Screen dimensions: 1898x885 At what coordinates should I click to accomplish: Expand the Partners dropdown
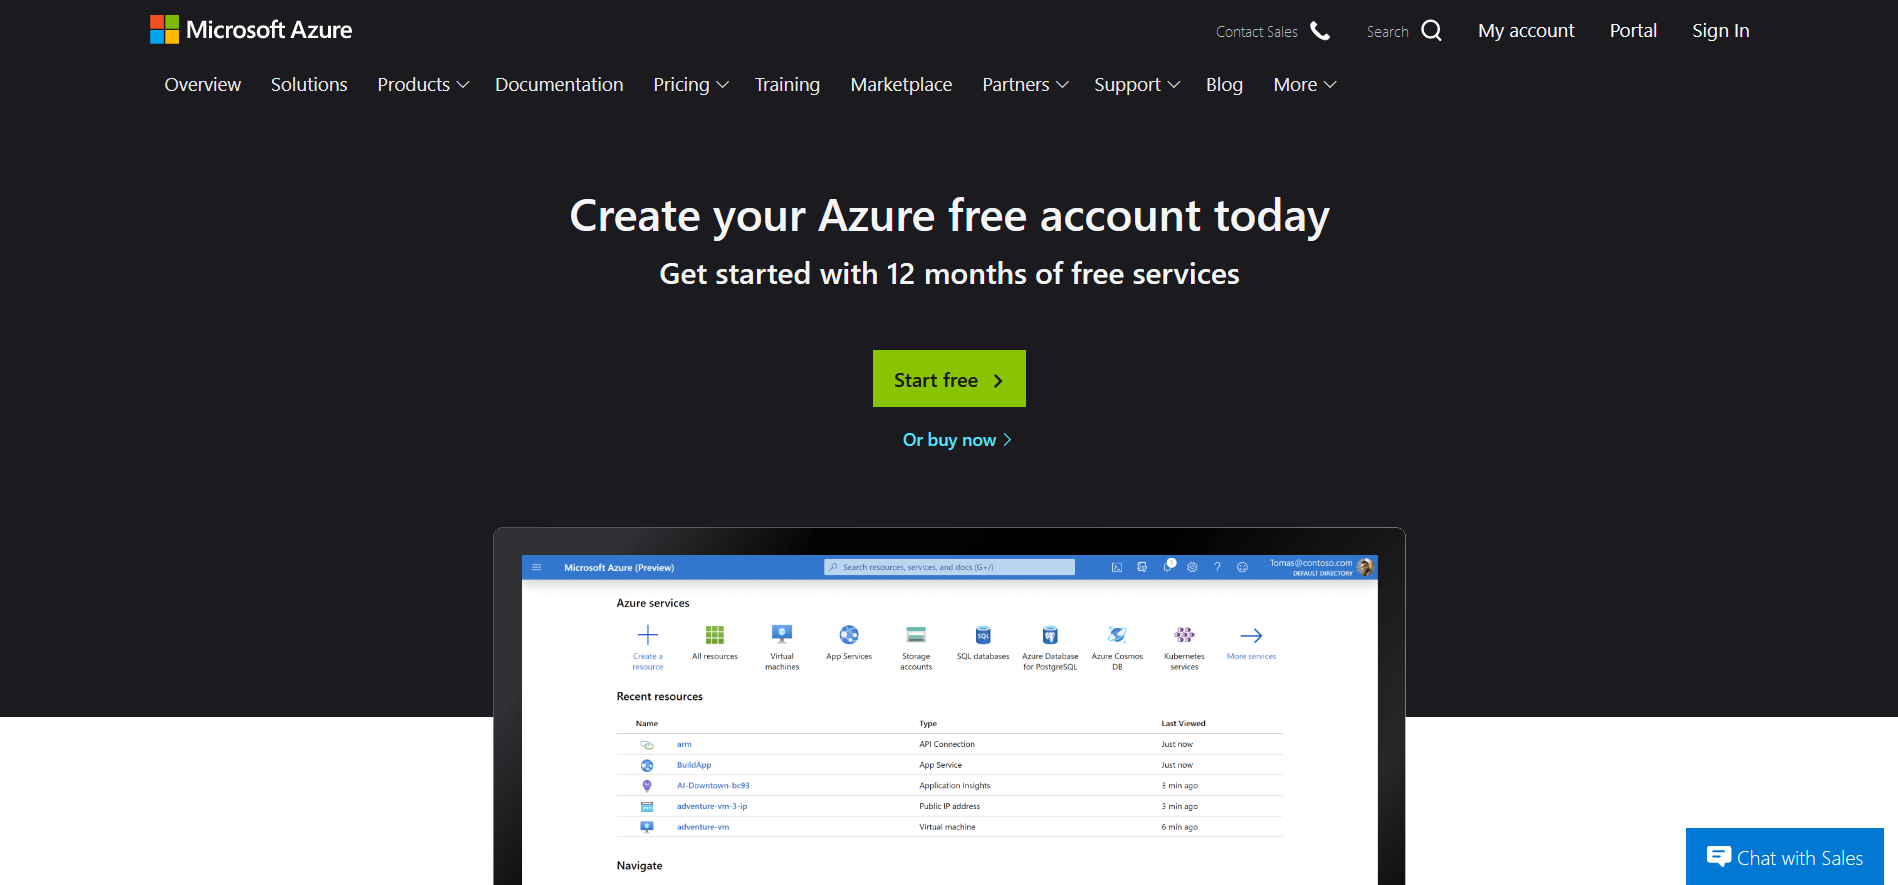tap(1025, 85)
